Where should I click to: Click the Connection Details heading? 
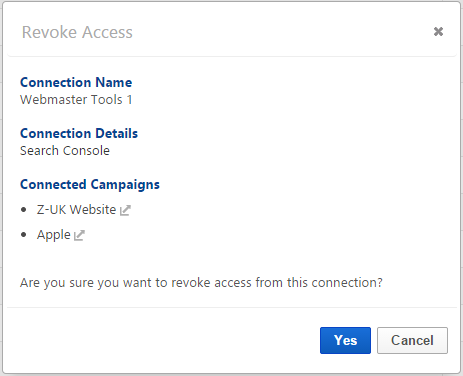[x=79, y=133]
